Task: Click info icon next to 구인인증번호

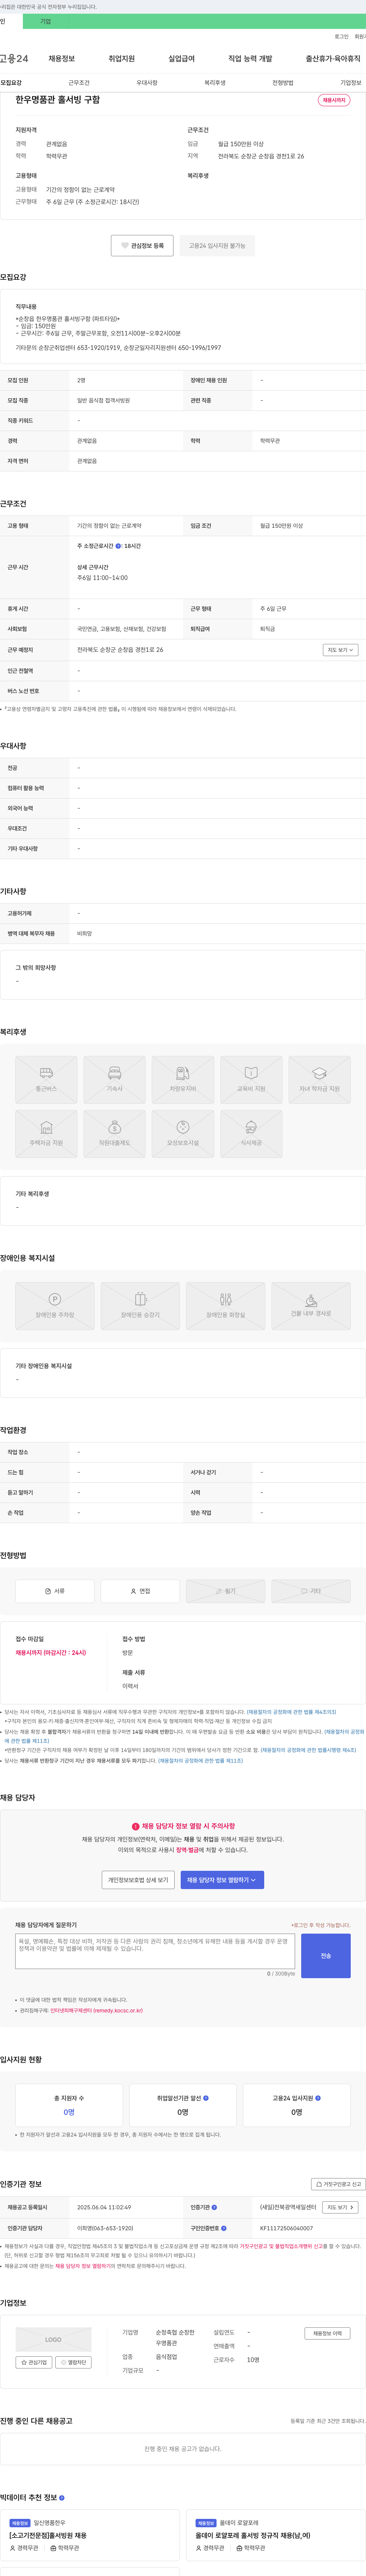Action: pyautogui.click(x=224, y=2228)
